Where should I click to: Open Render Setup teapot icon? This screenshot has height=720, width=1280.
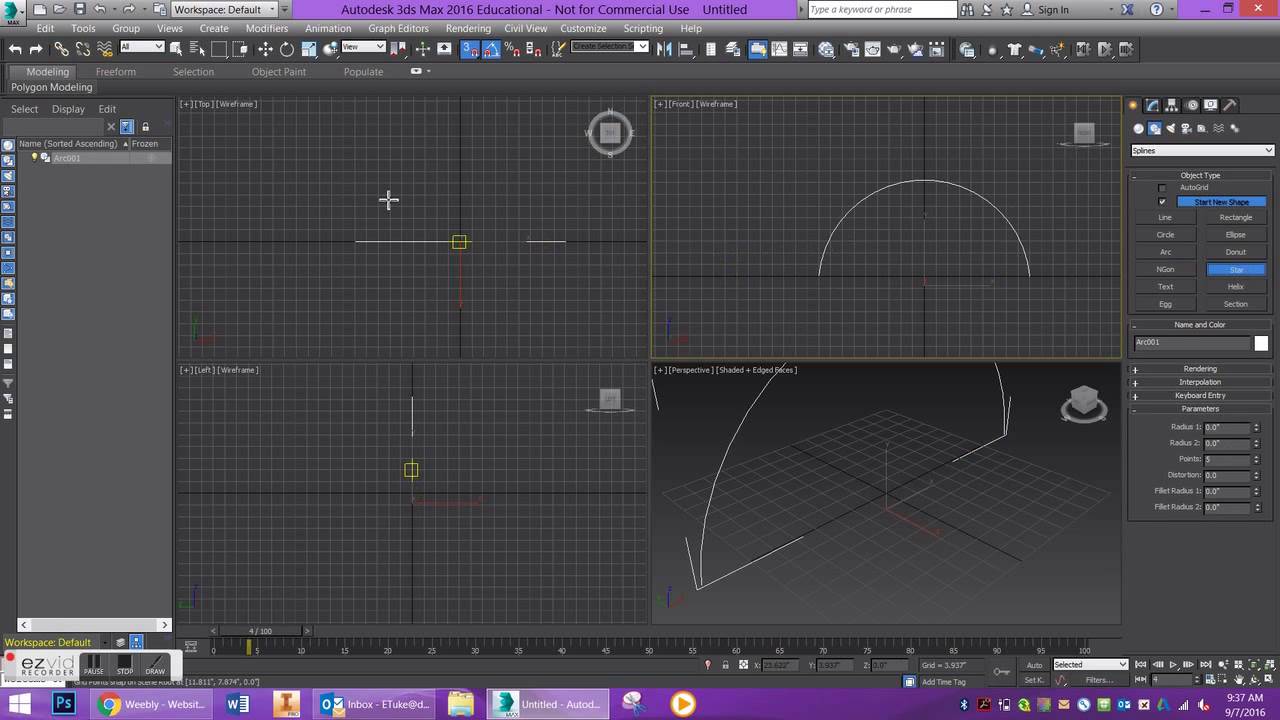coord(850,49)
